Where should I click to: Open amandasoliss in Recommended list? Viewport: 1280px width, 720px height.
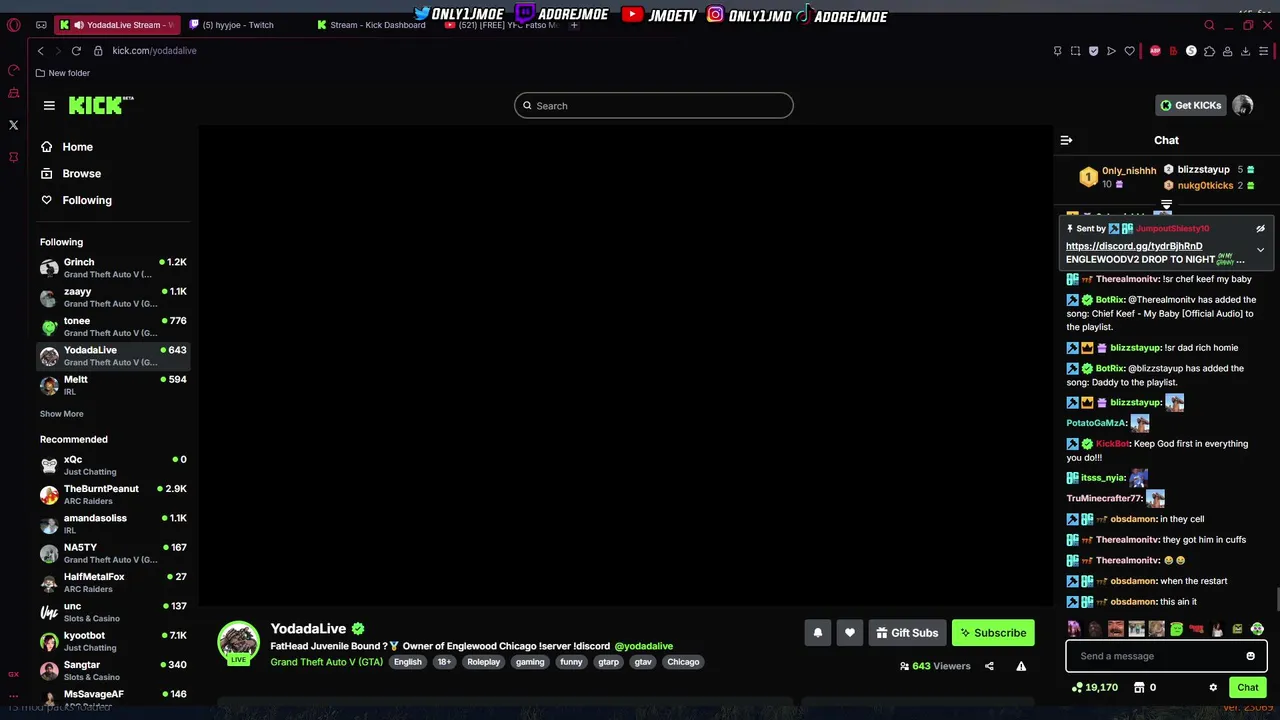pos(113,524)
